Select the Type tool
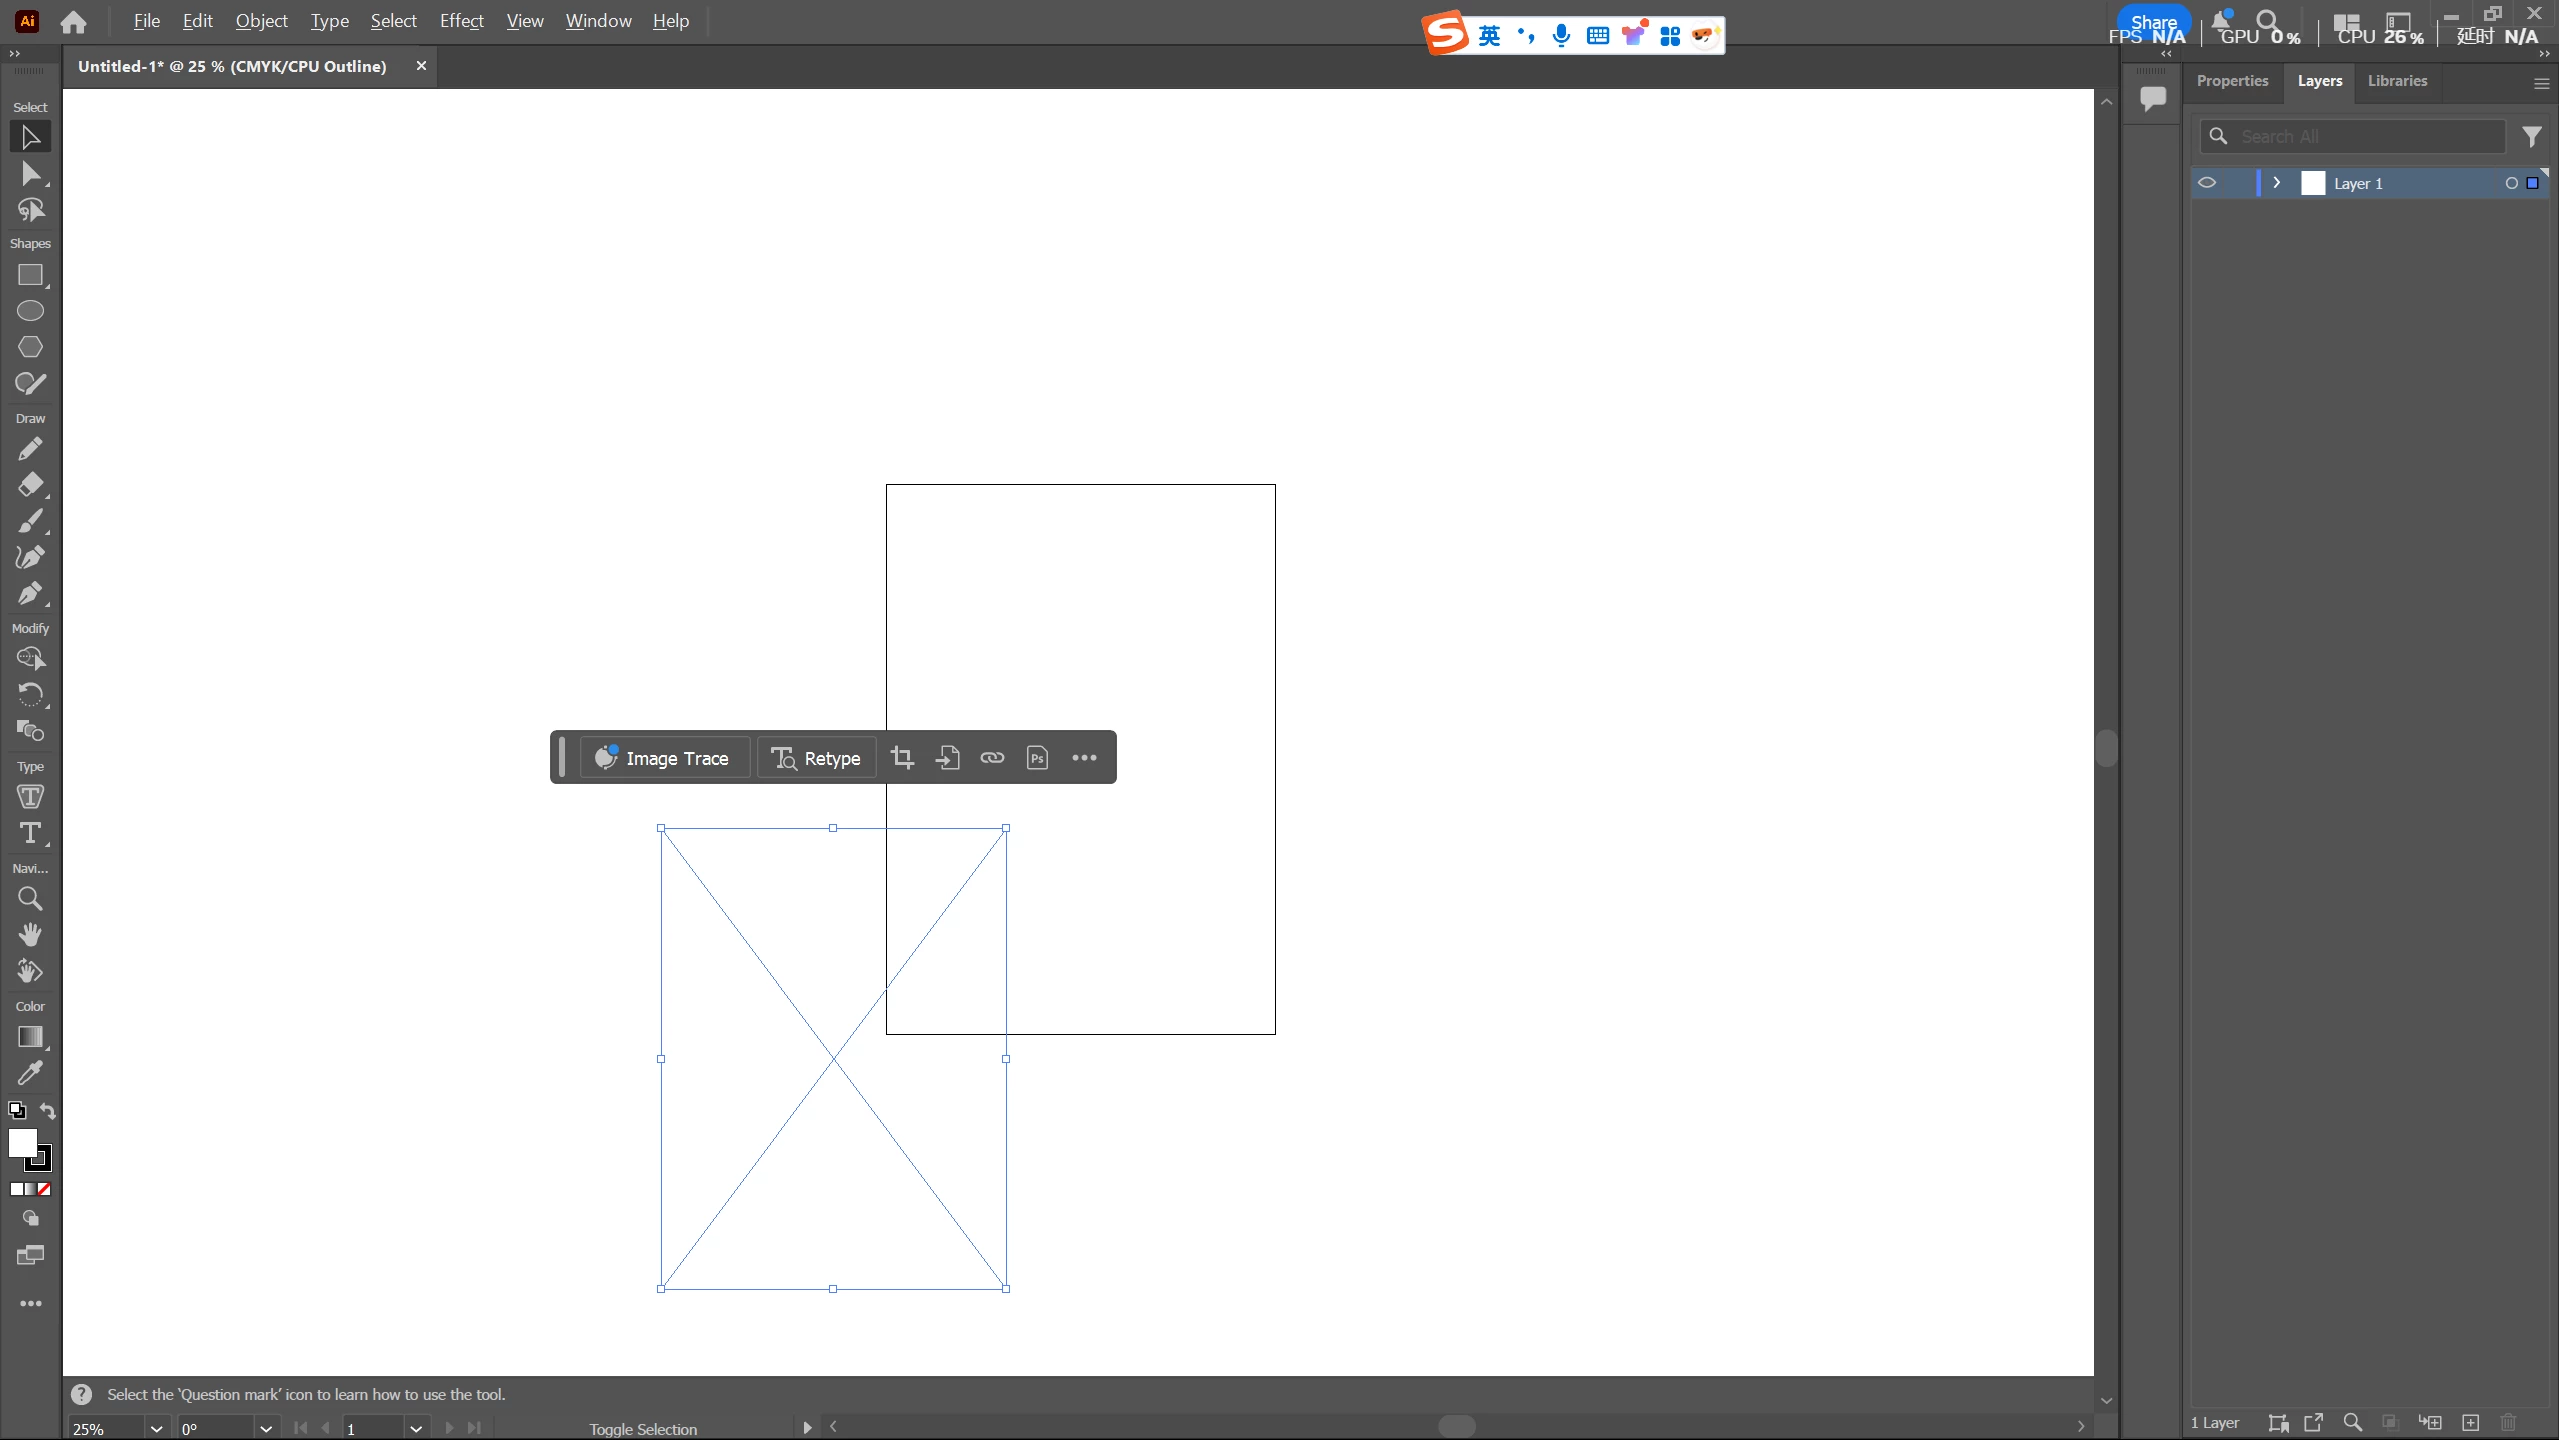This screenshot has width=2559, height=1440. coord(30,833)
